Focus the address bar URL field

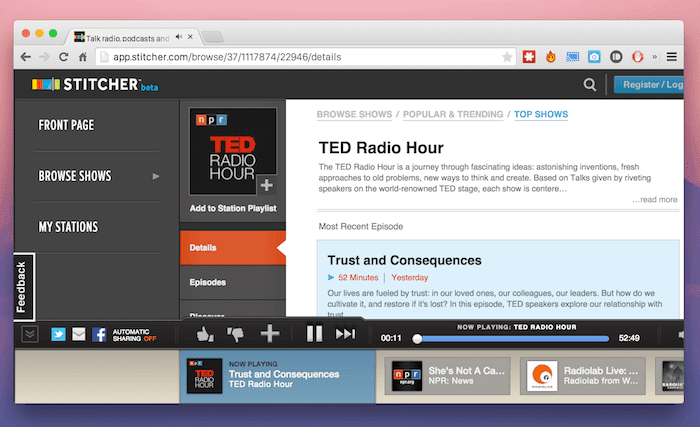(306, 57)
